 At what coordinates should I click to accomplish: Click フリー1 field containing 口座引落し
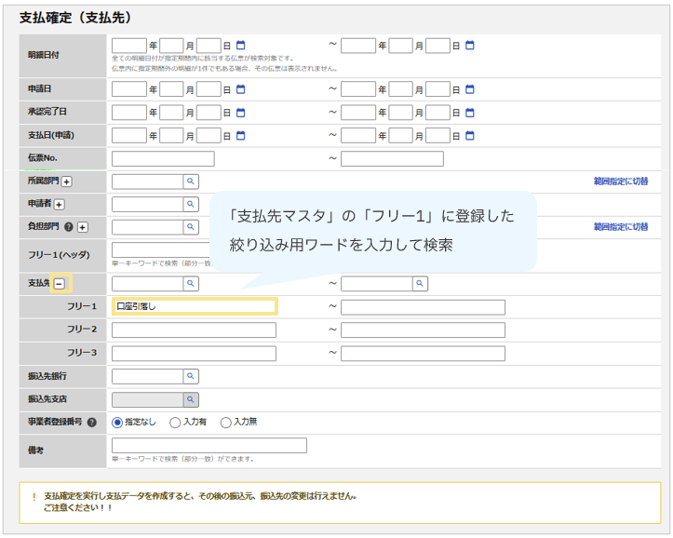[x=194, y=307]
